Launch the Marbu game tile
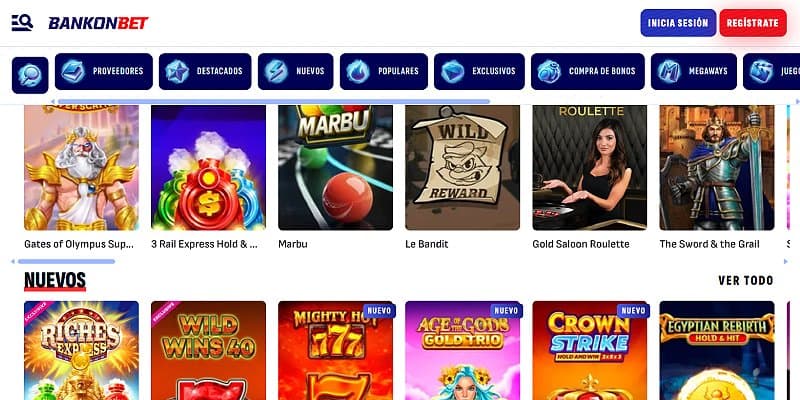 pos(335,167)
